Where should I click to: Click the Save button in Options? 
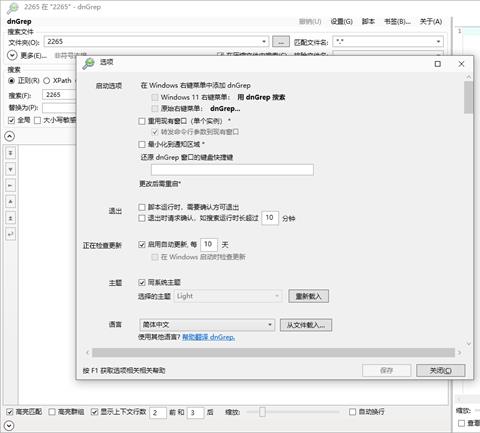[x=386, y=370]
